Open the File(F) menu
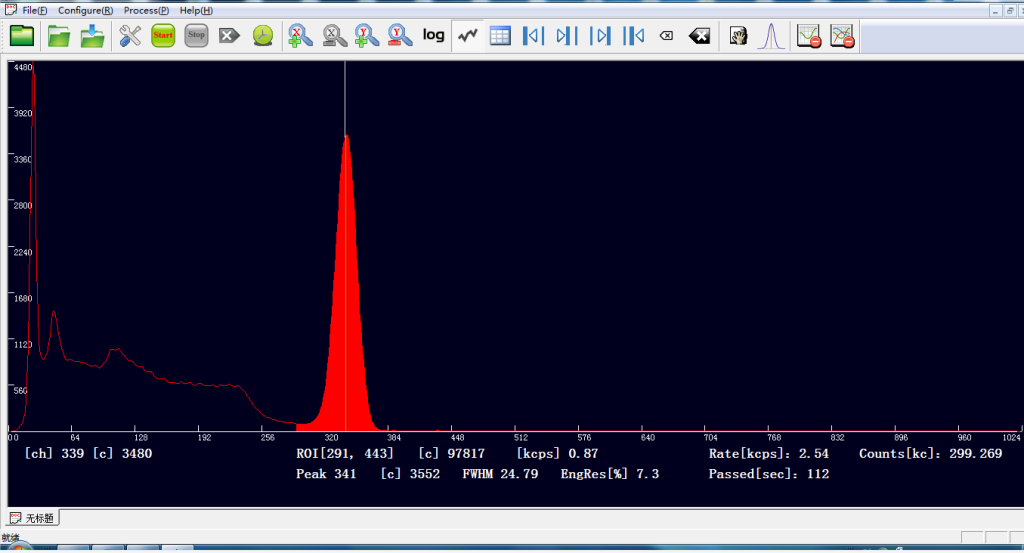 coord(35,10)
